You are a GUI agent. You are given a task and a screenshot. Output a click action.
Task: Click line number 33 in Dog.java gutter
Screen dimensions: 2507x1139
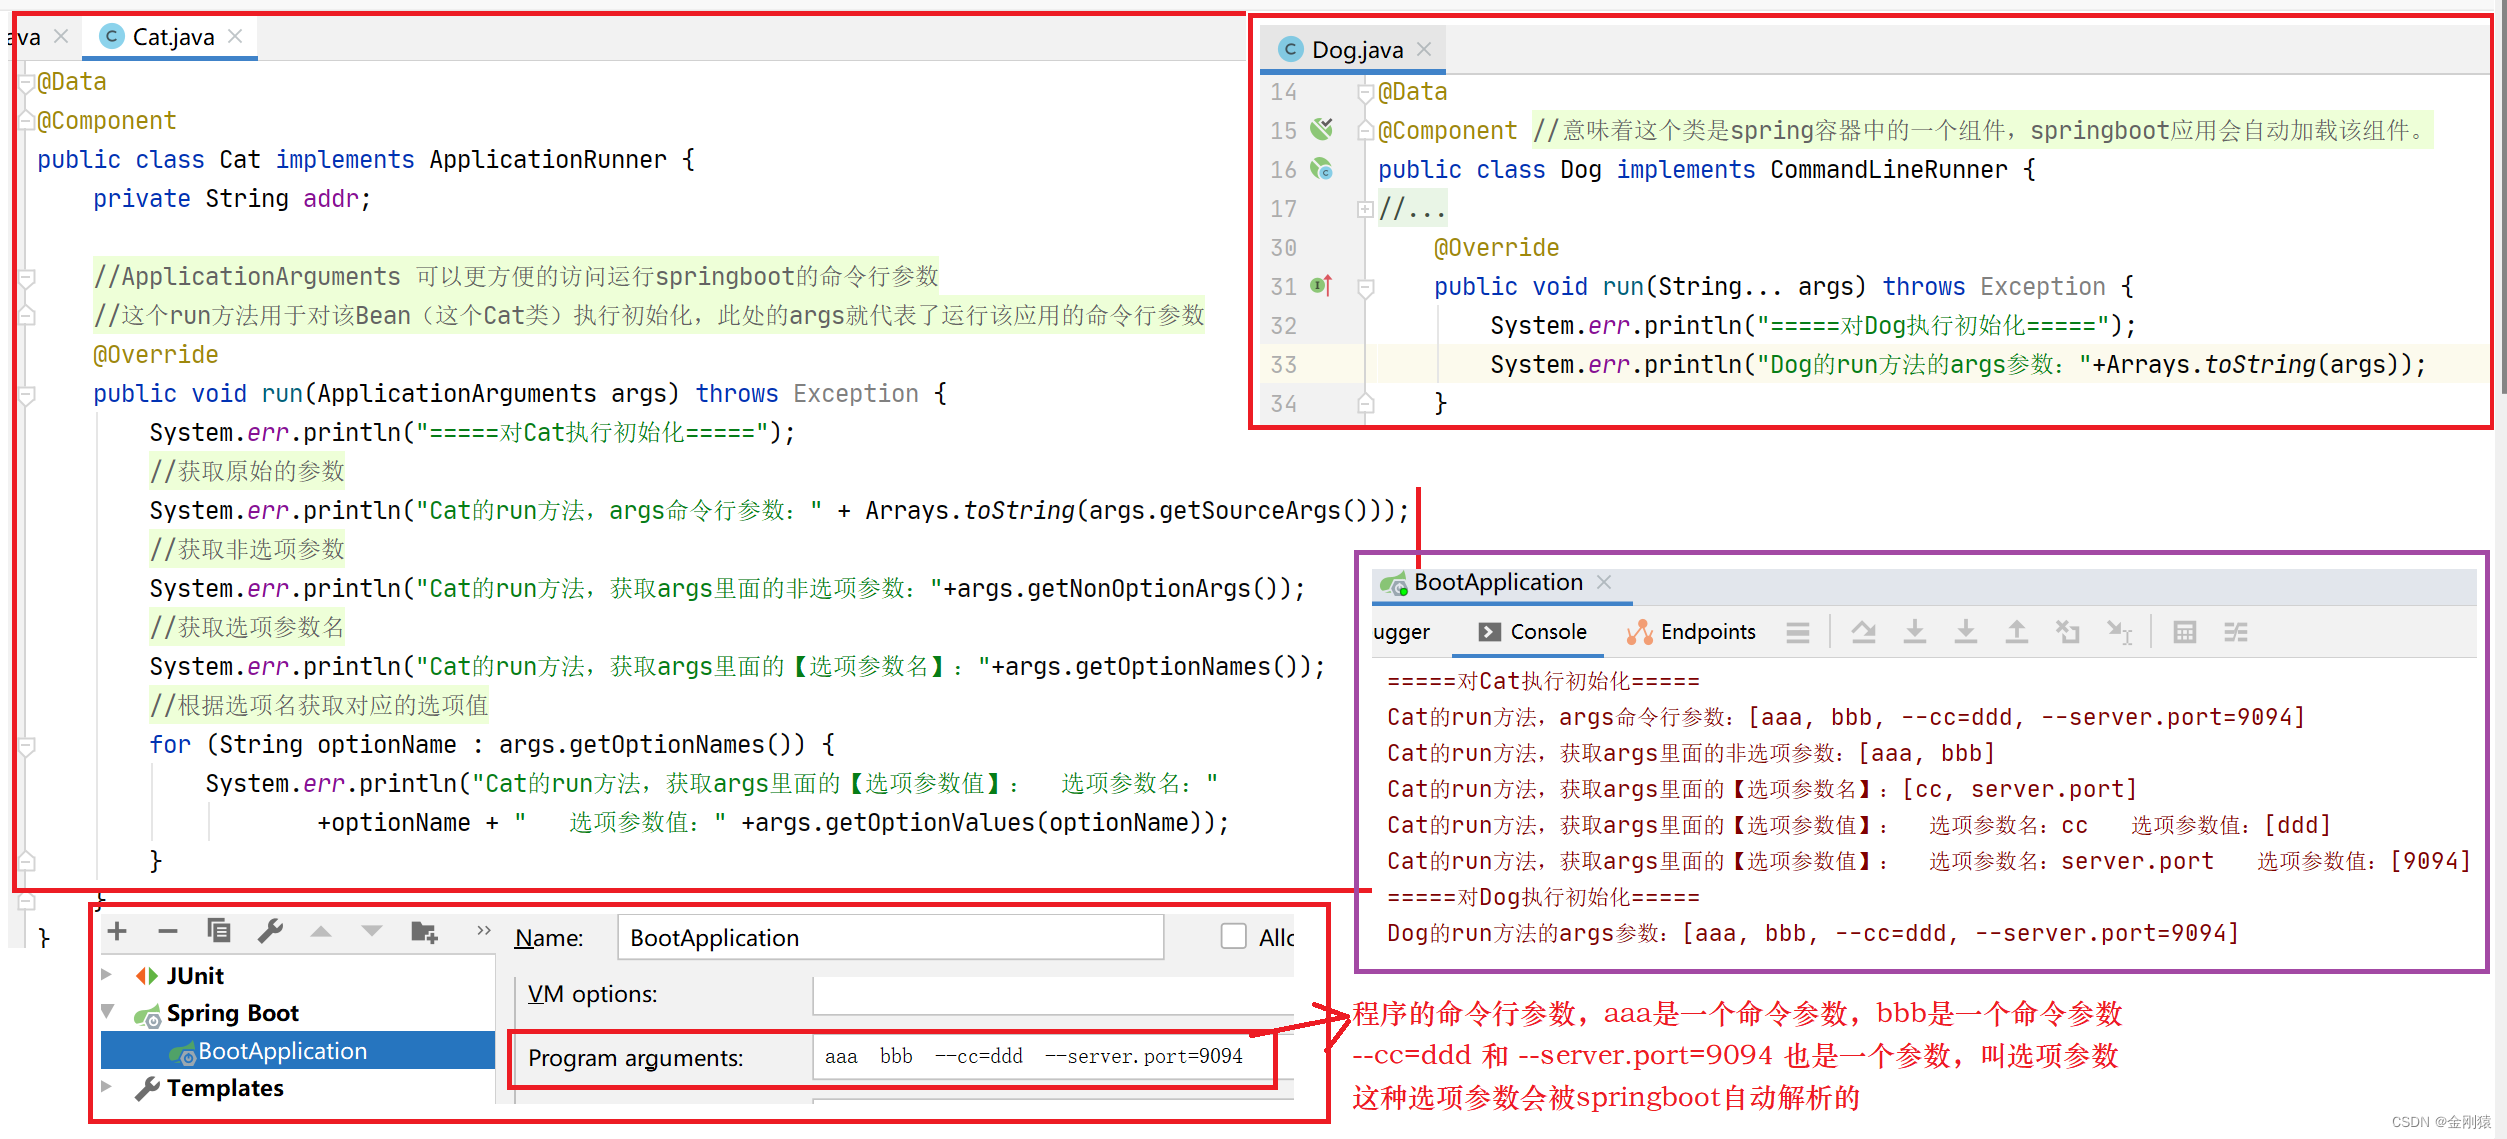point(1283,365)
